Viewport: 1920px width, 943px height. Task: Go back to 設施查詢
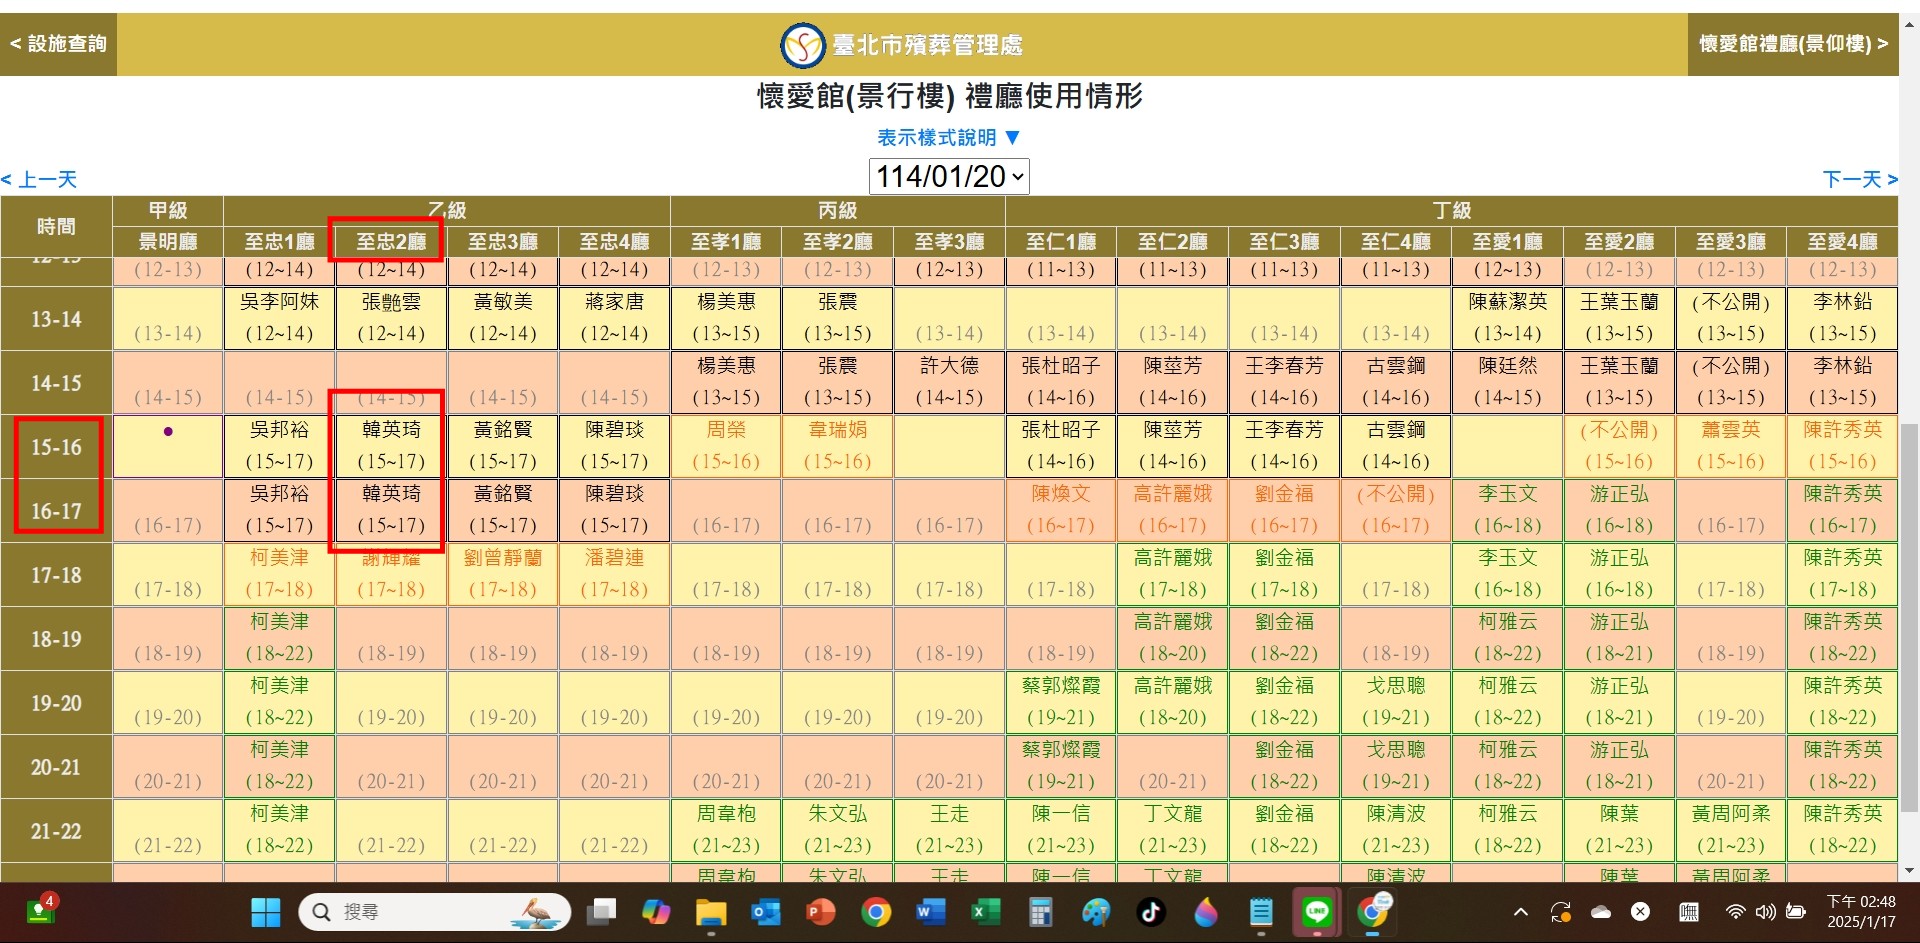(x=58, y=44)
